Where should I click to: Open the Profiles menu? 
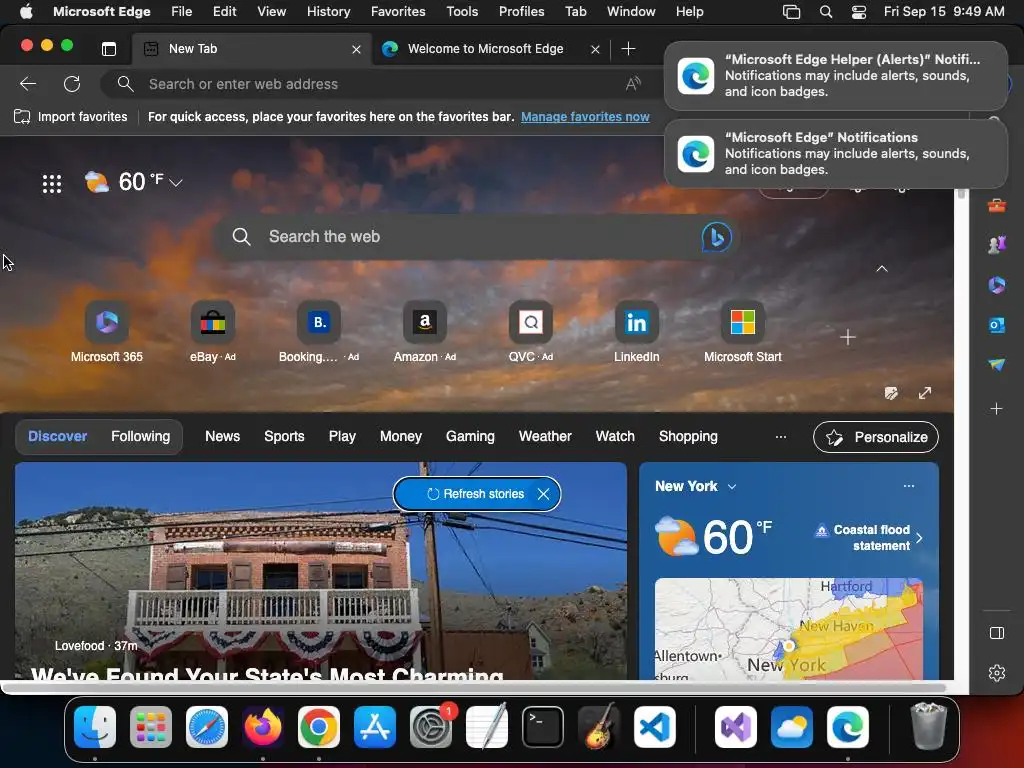[x=521, y=11]
